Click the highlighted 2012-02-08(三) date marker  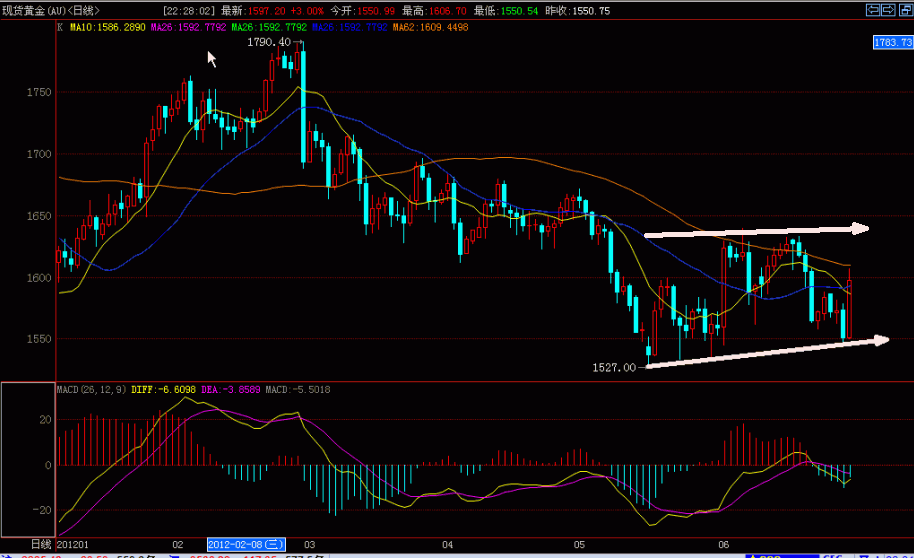[x=246, y=545]
